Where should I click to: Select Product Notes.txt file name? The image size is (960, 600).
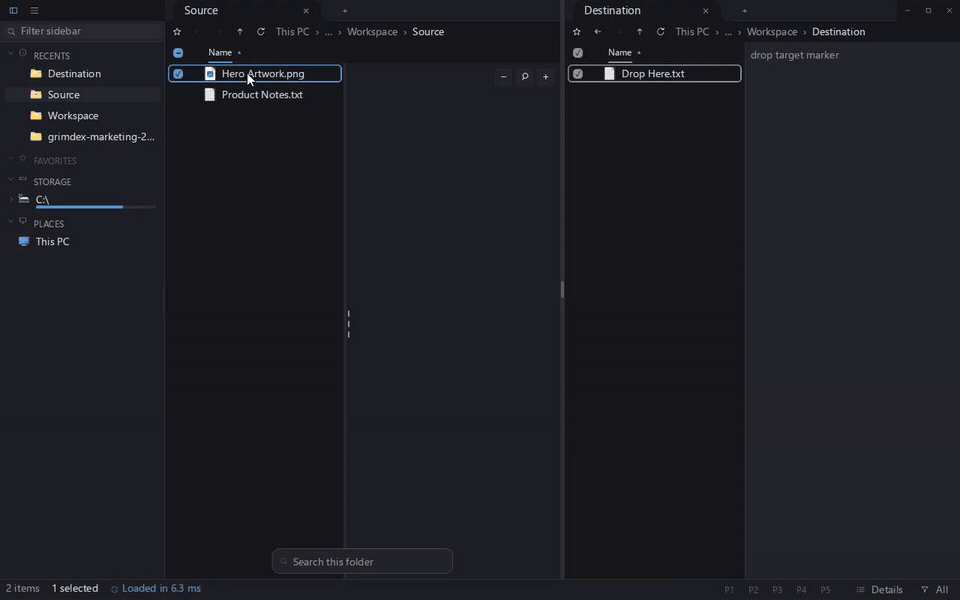262,94
